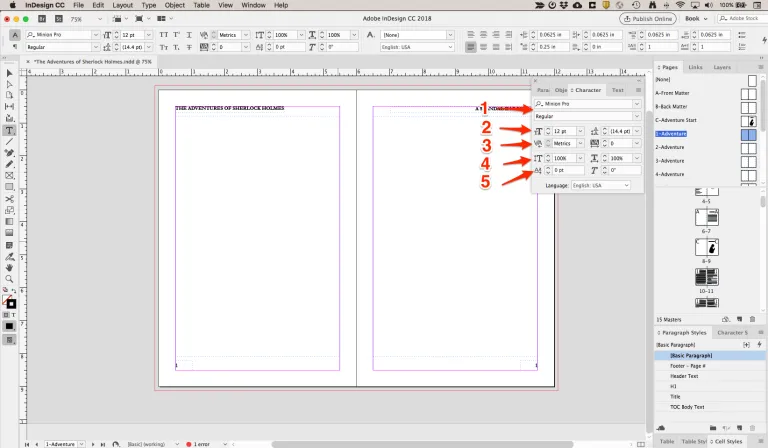Click Small Caps icon in control bar
Screen dimensions: 768x448
164,47
